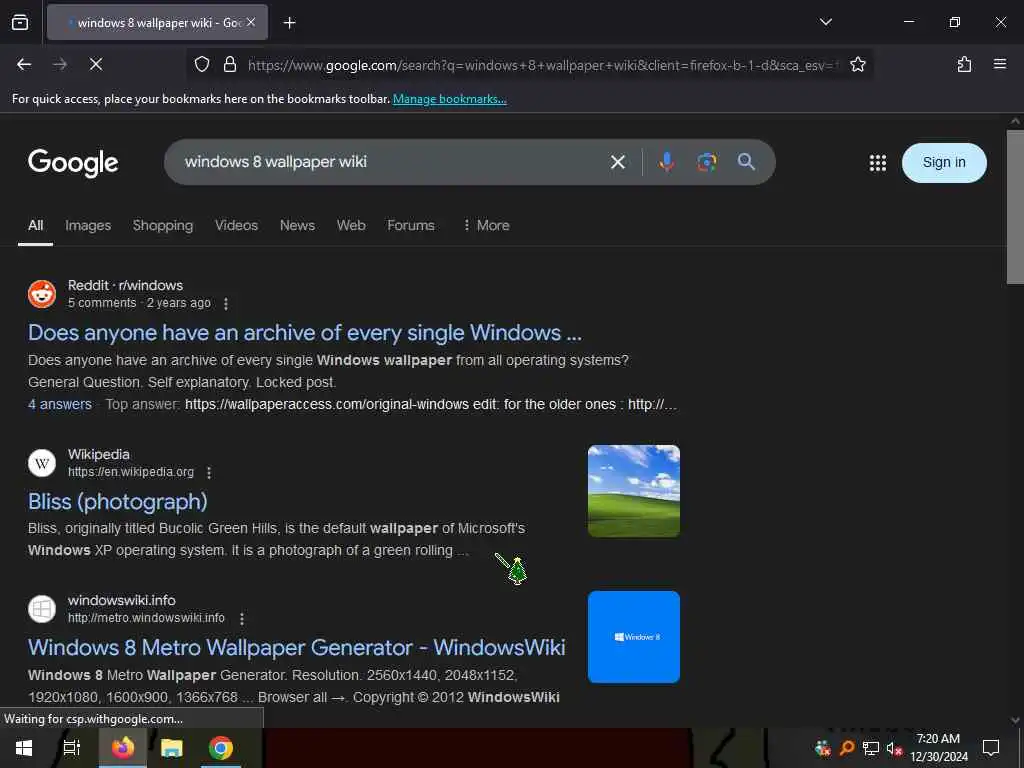
Task: Click the blue Windows 8 thumbnail
Action: pos(633,637)
